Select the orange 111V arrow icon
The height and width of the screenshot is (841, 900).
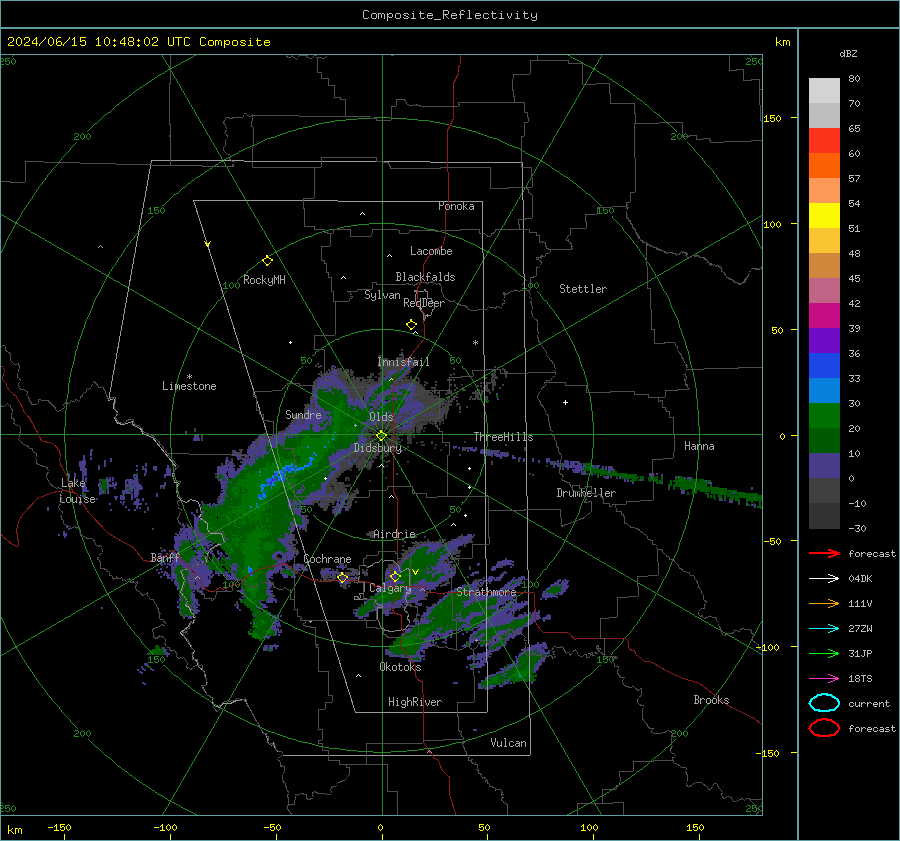tap(824, 603)
